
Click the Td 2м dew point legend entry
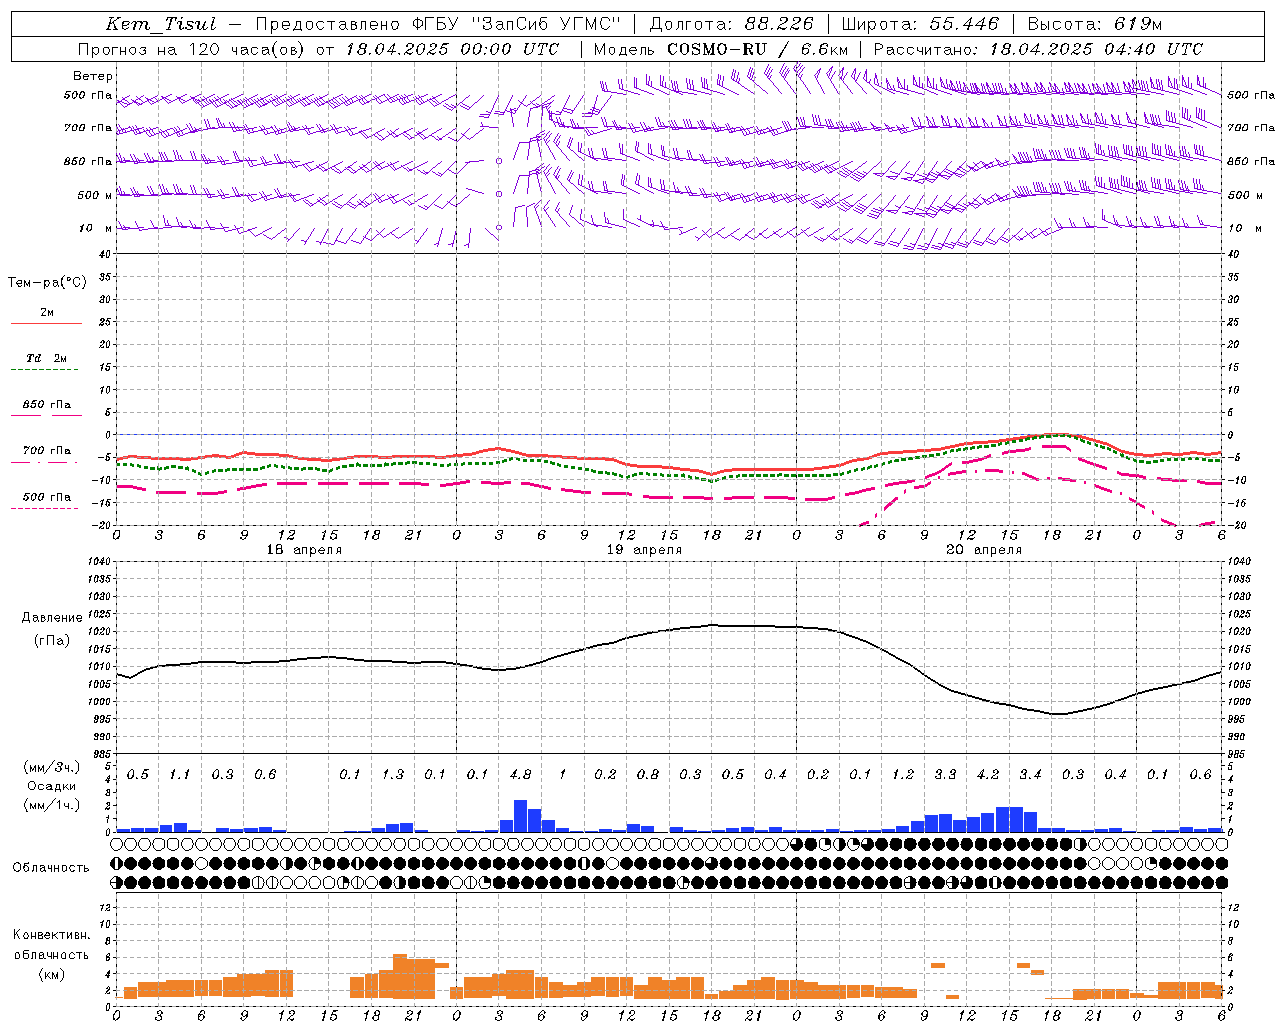(46, 358)
